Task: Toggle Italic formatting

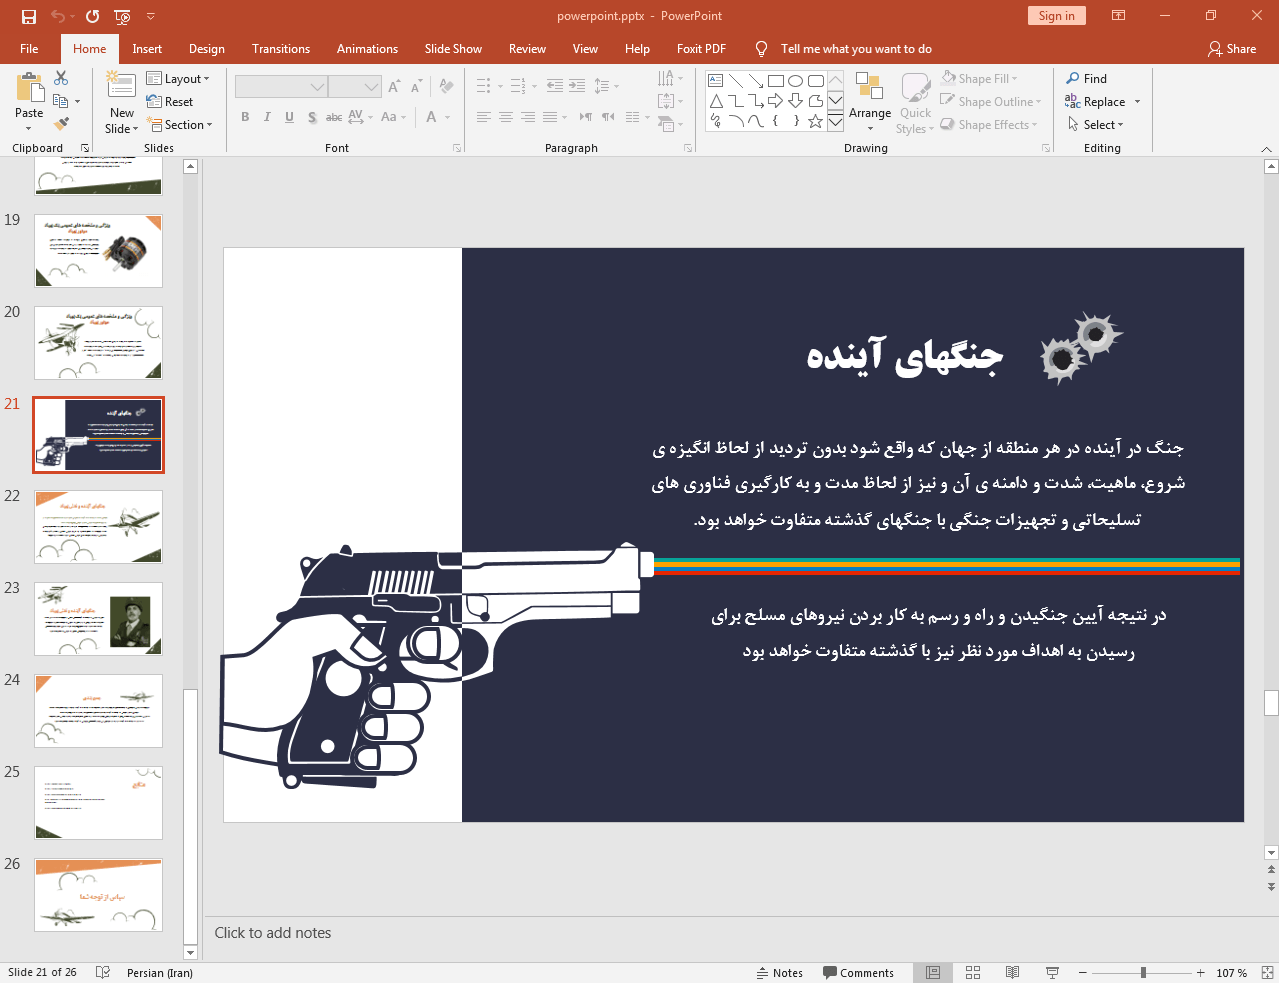Action: [267, 117]
